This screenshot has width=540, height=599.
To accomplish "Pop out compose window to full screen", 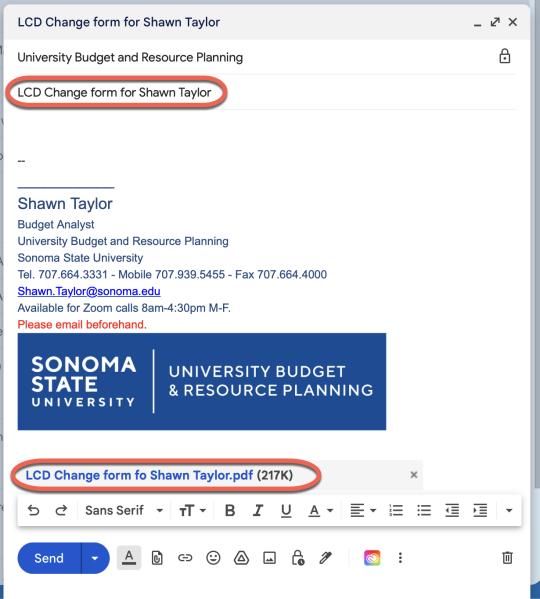I will pyautogui.click(x=495, y=22).
